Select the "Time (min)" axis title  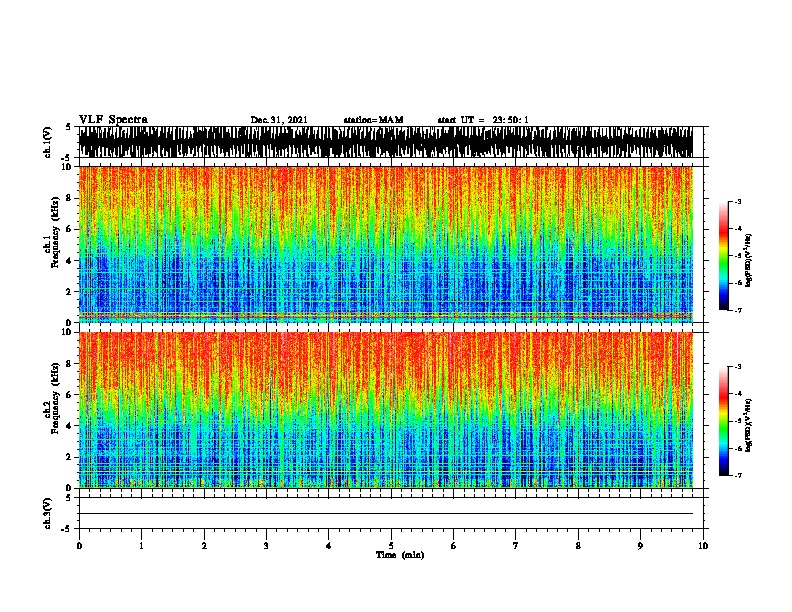(400, 555)
